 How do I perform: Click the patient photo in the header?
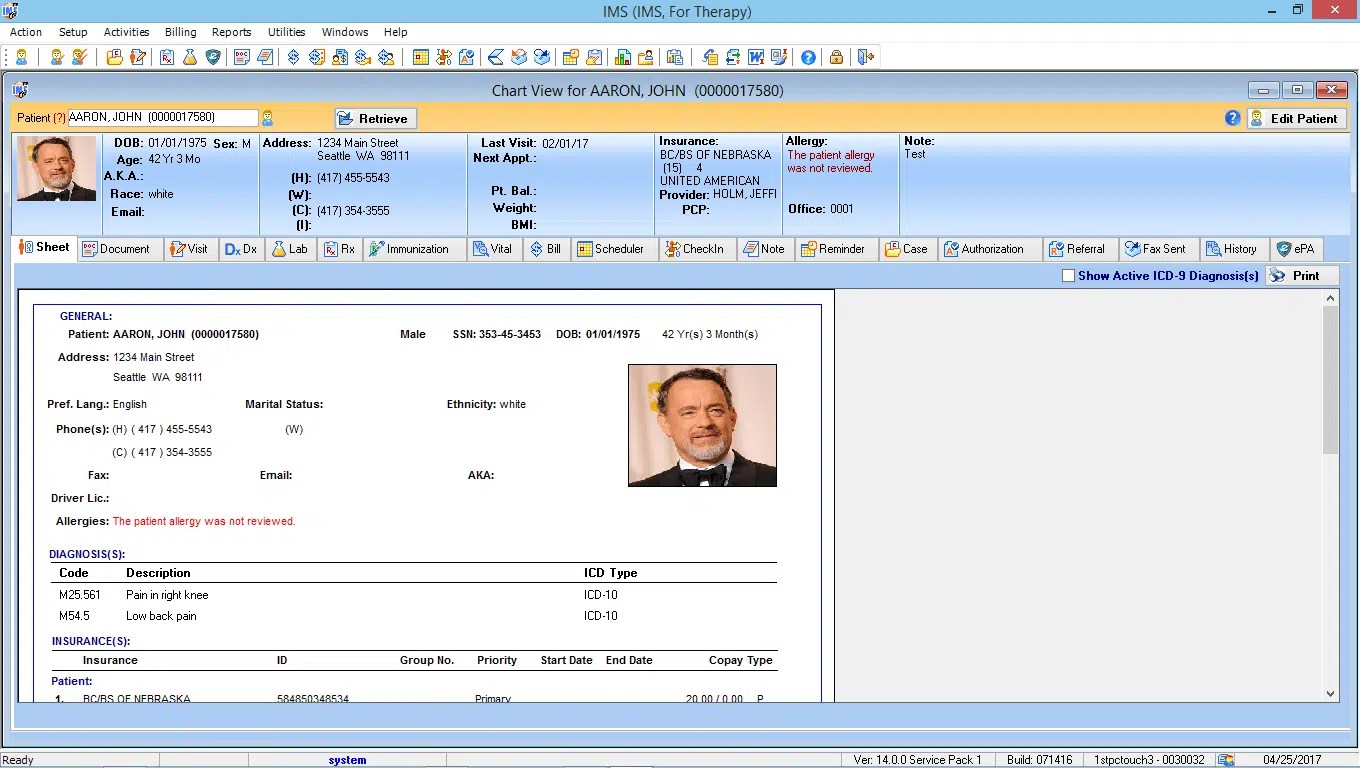(x=57, y=169)
